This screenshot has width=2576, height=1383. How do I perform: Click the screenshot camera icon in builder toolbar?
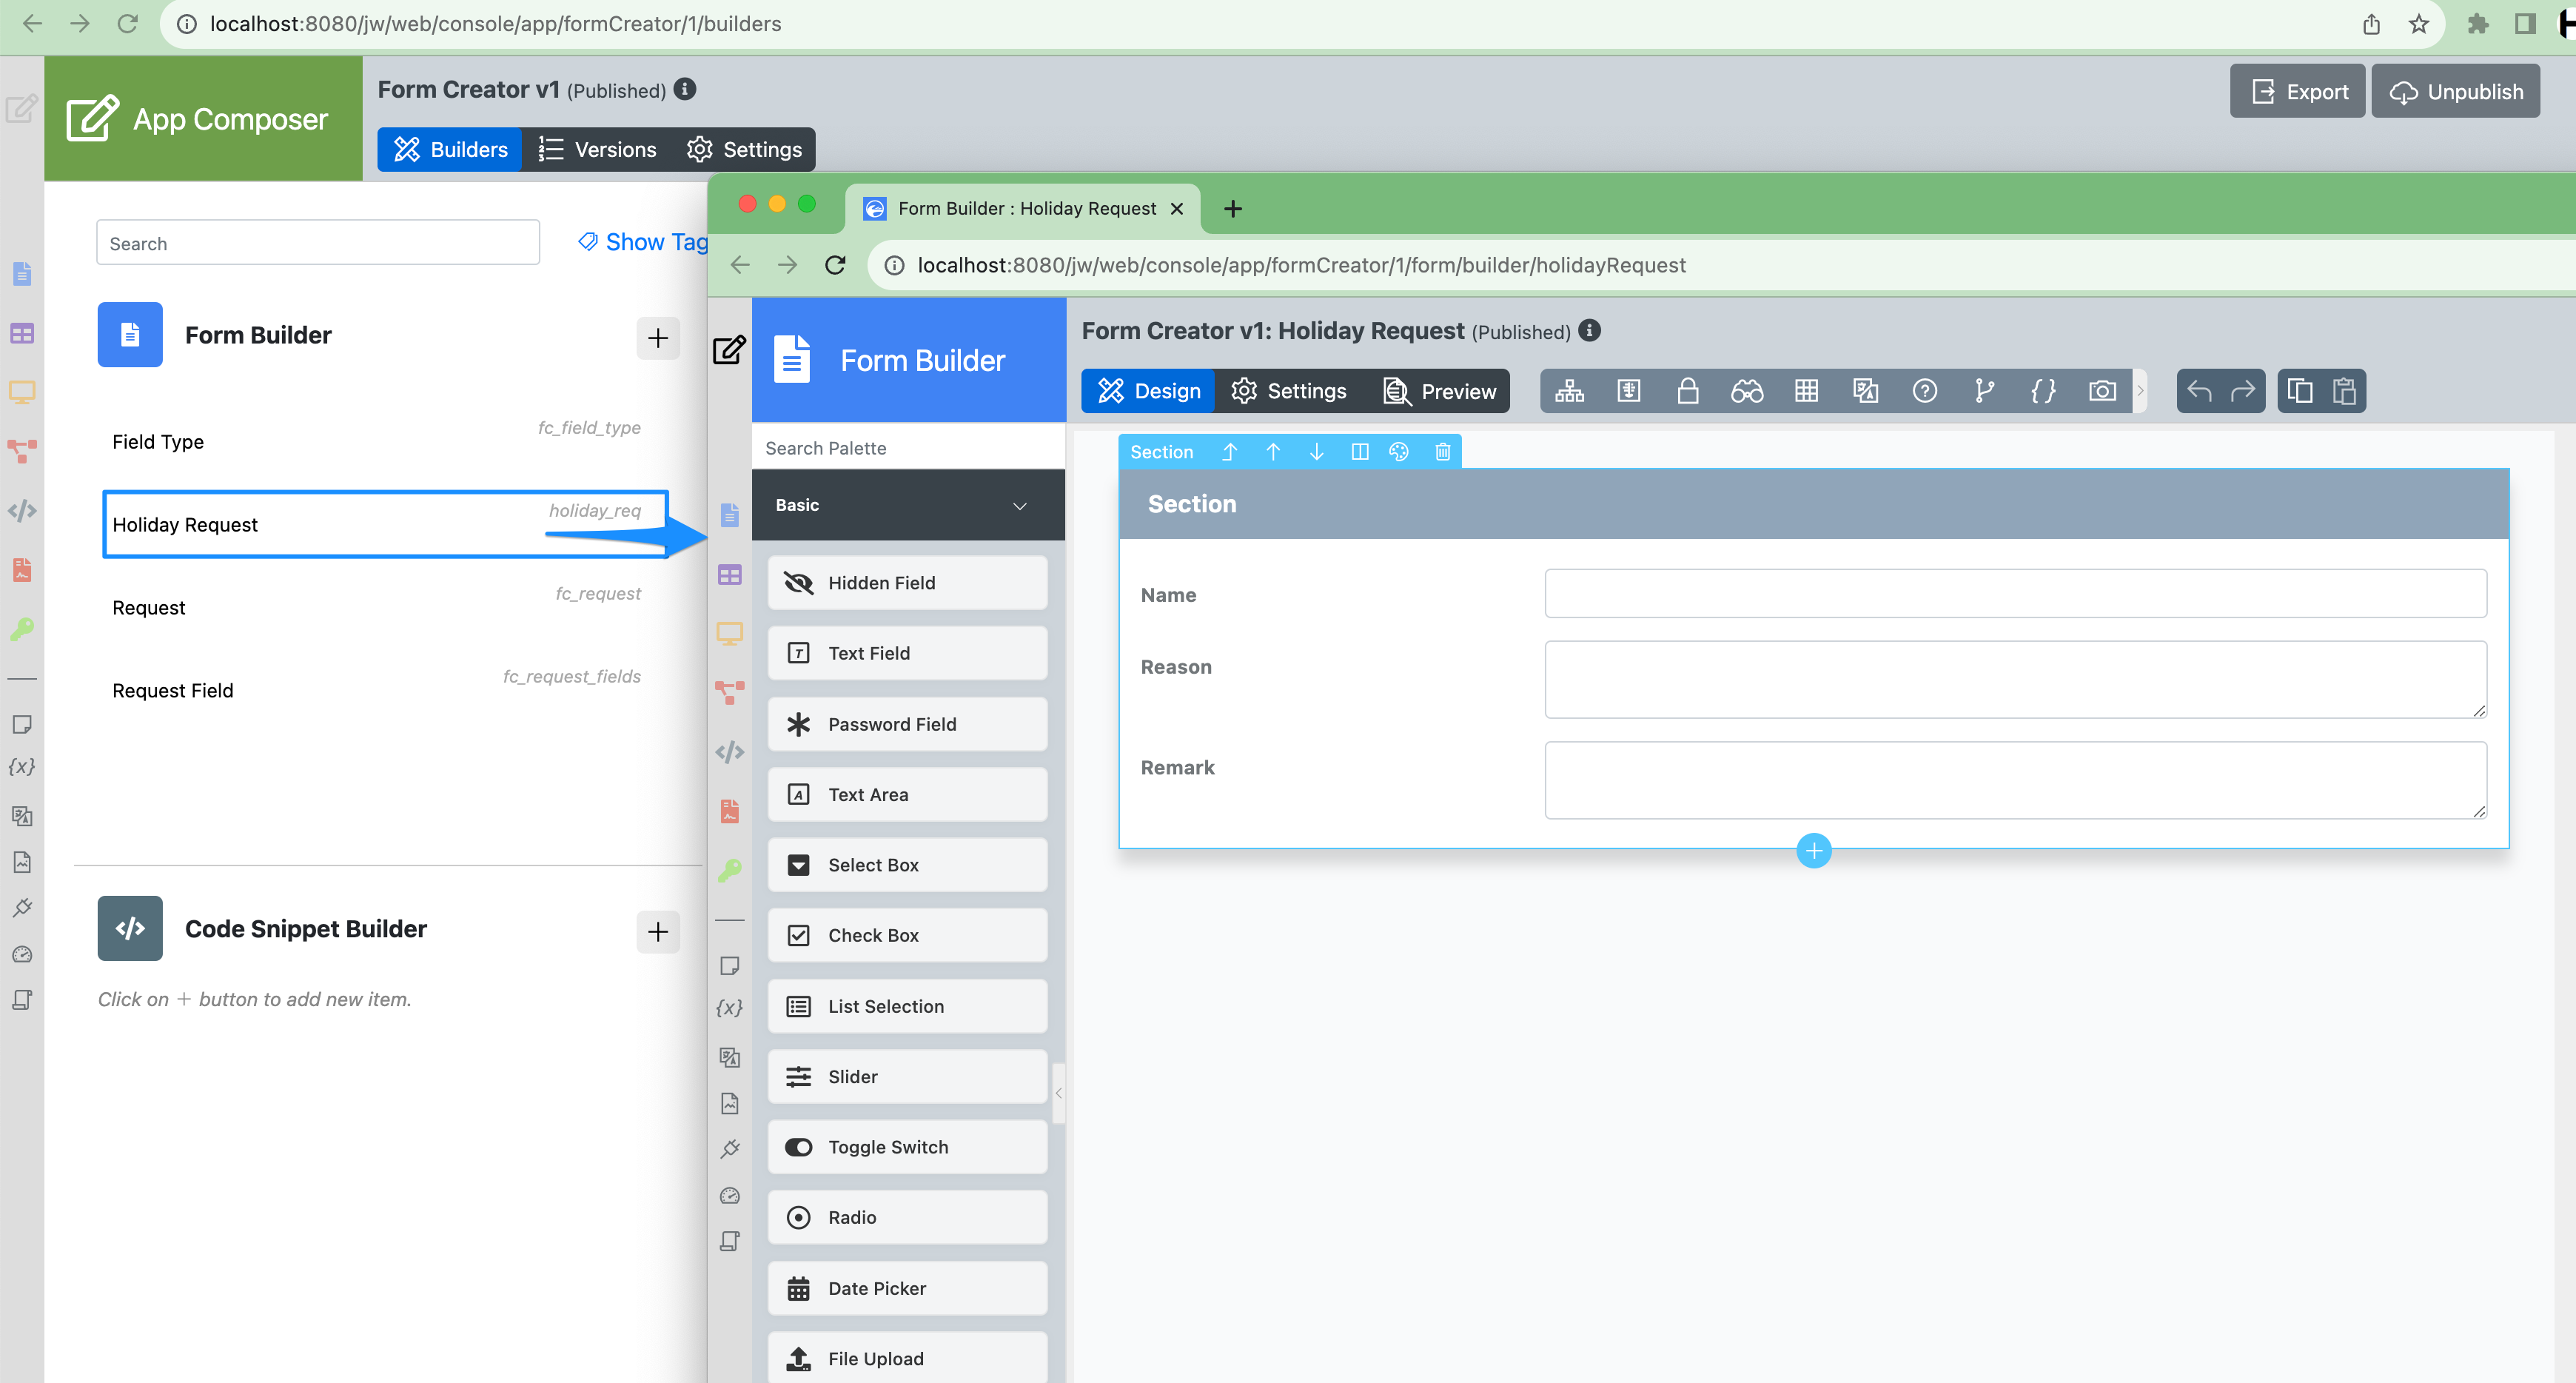(x=2102, y=391)
